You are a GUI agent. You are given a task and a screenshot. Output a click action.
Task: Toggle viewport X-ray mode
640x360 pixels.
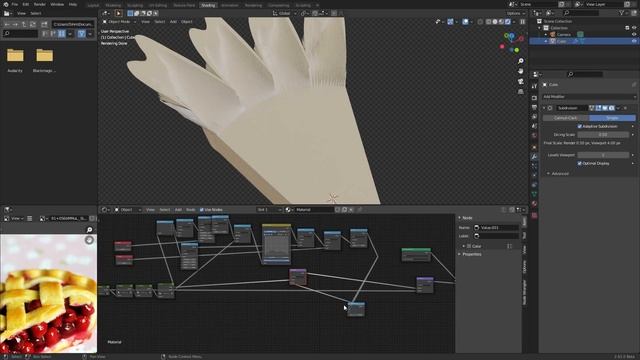pyautogui.click(x=480, y=22)
